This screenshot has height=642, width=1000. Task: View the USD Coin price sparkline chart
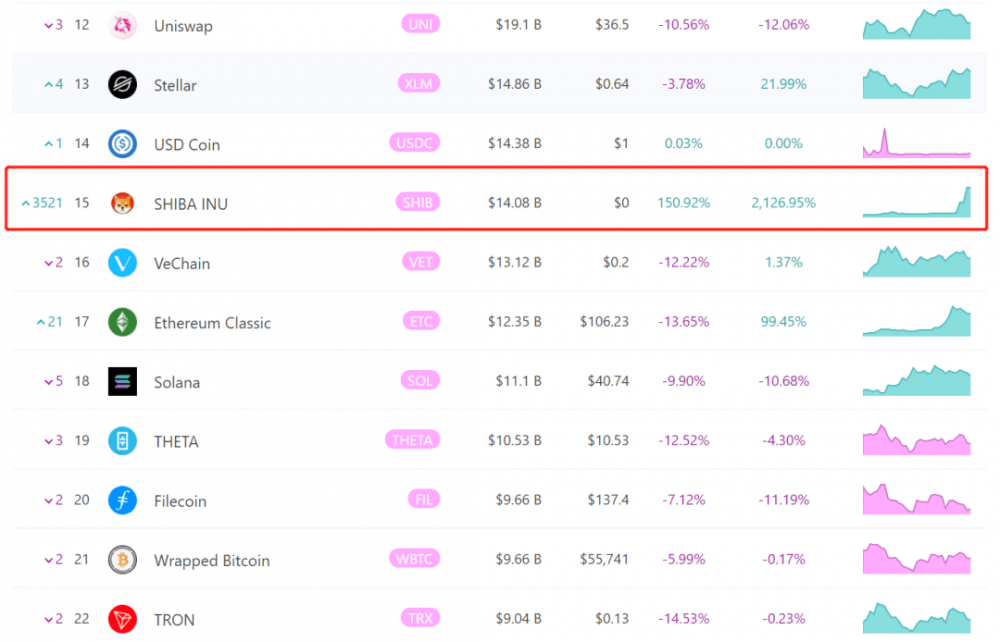[x=916, y=143]
